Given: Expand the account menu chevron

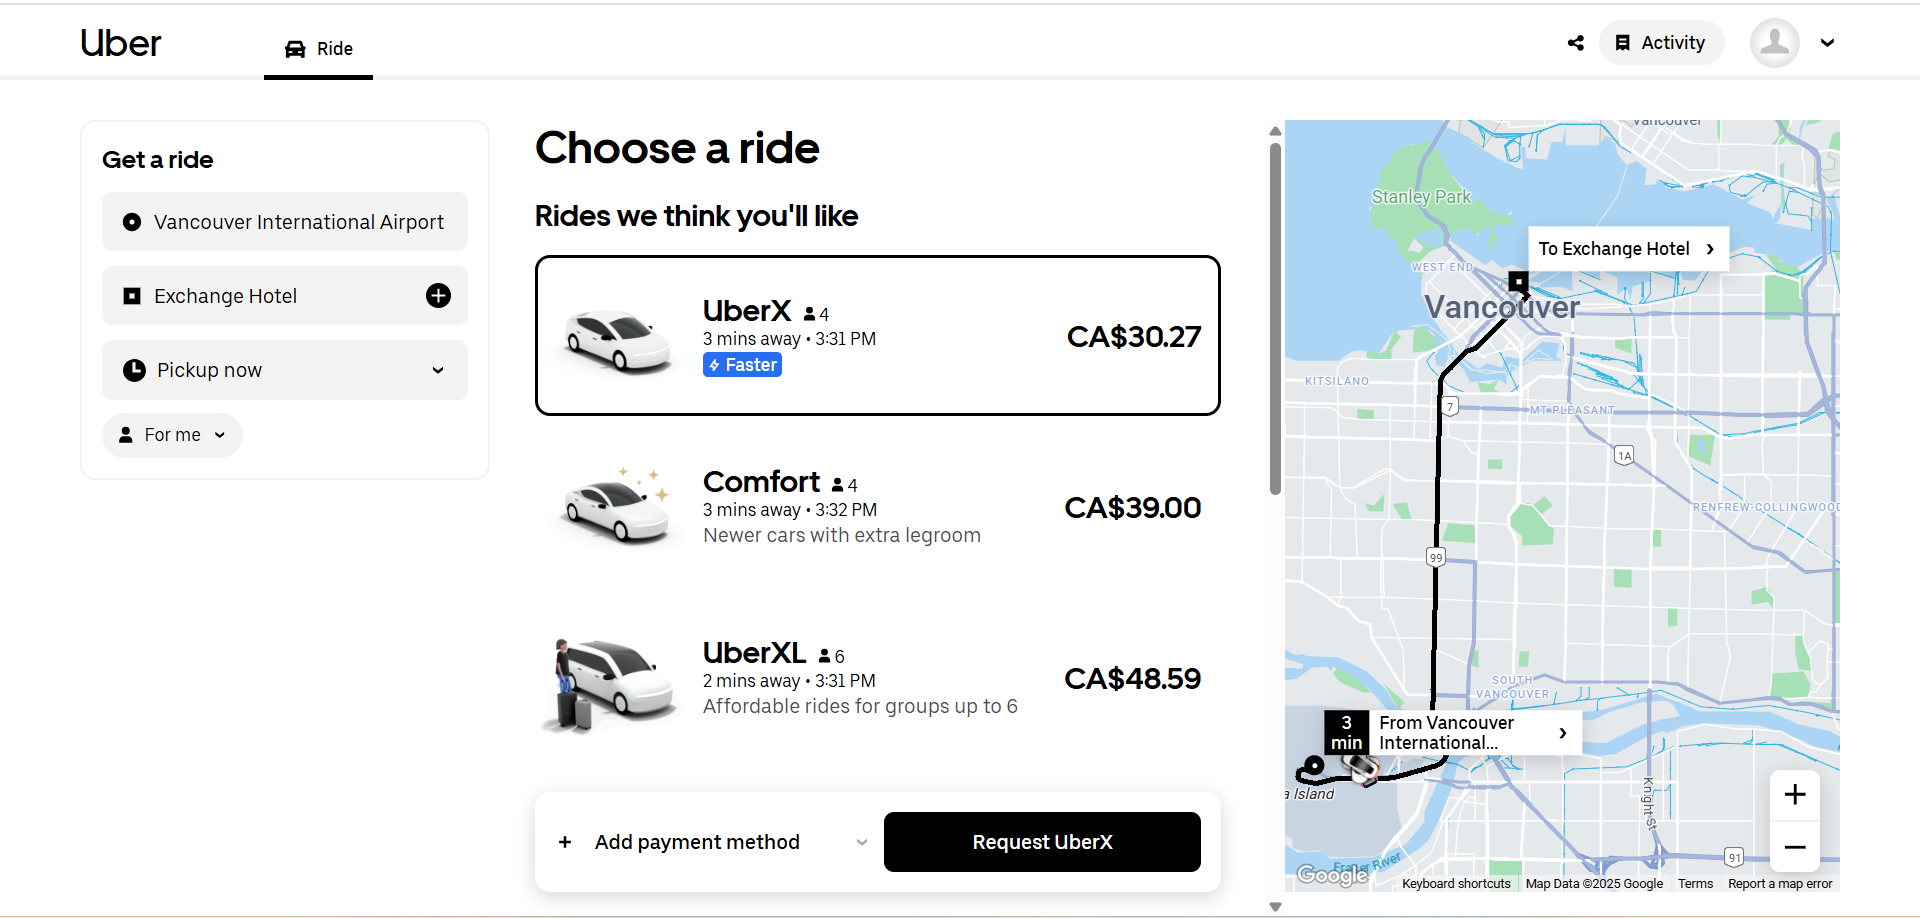Looking at the screenshot, I should pyautogui.click(x=1827, y=43).
